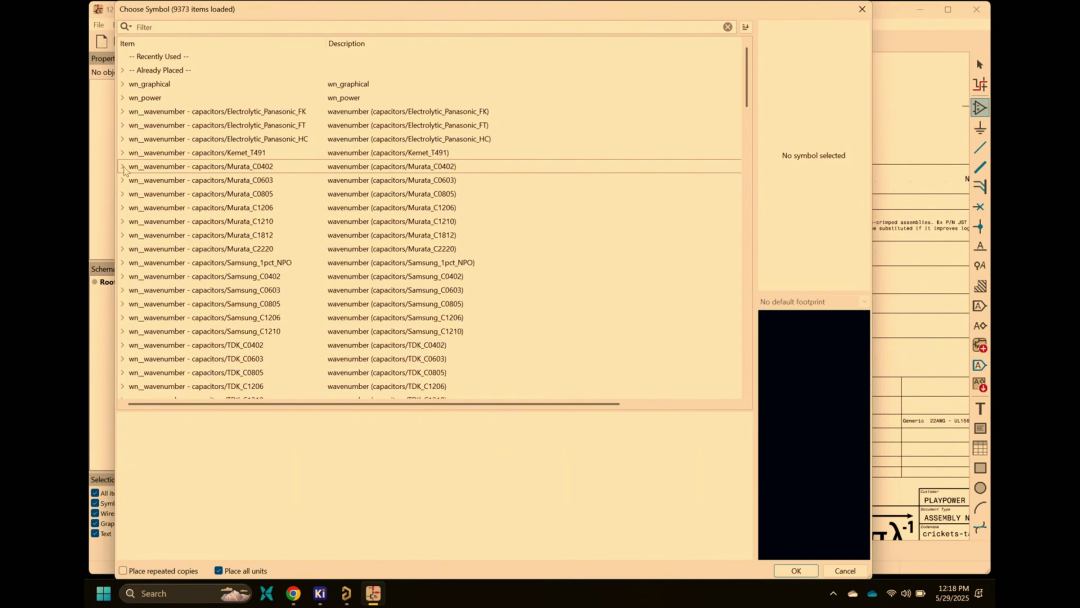Confirm with the OK button
The image size is (1080, 608).
tap(796, 571)
